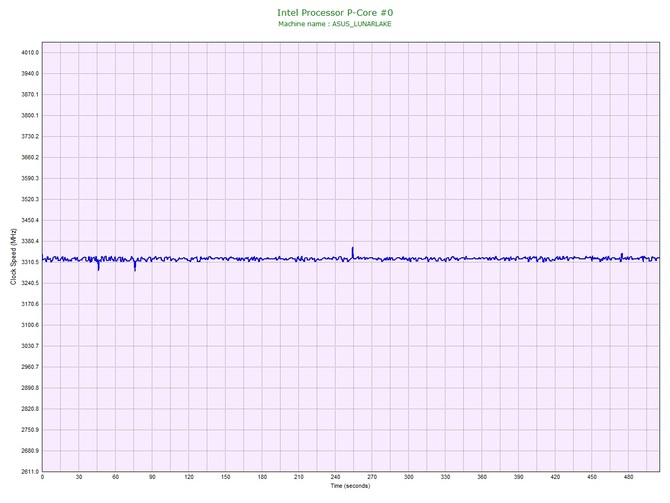Click the downward dip near 45 seconds

coord(98,266)
